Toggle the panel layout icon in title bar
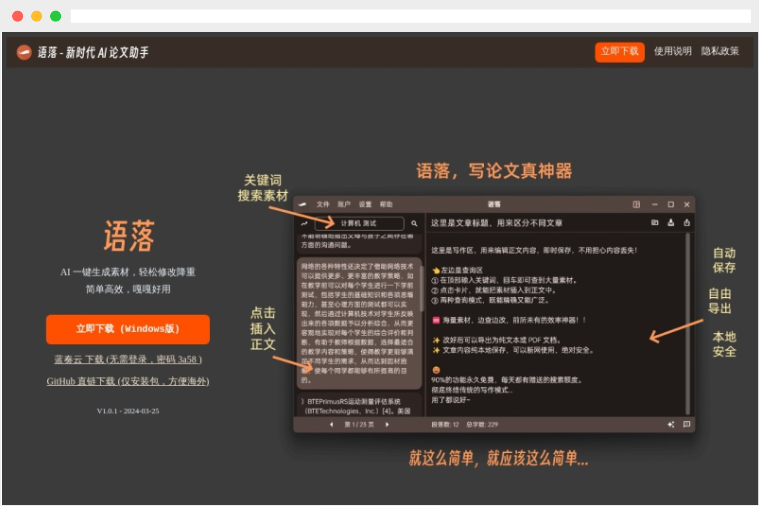 [636, 204]
